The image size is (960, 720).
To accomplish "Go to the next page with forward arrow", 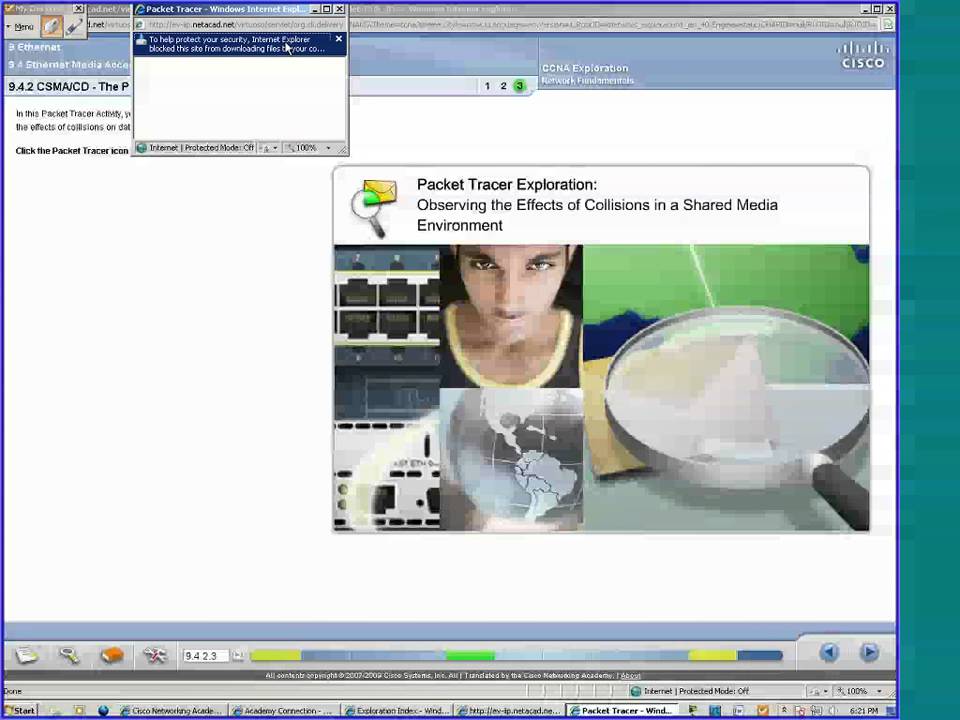I will pyautogui.click(x=869, y=653).
